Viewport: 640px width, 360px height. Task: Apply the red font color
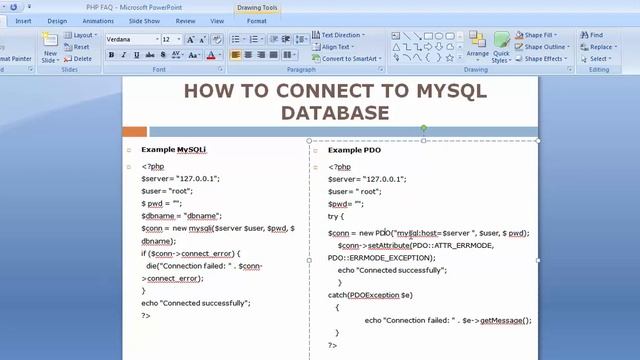211,55
